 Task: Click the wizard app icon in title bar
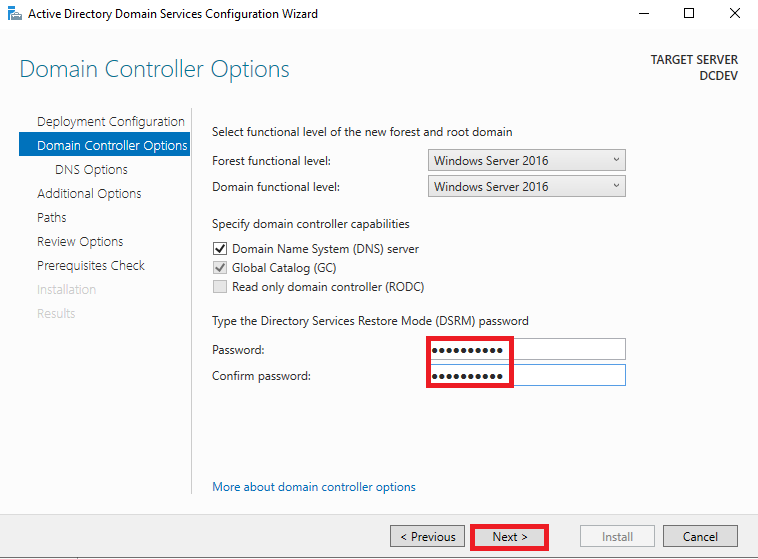coord(15,14)
